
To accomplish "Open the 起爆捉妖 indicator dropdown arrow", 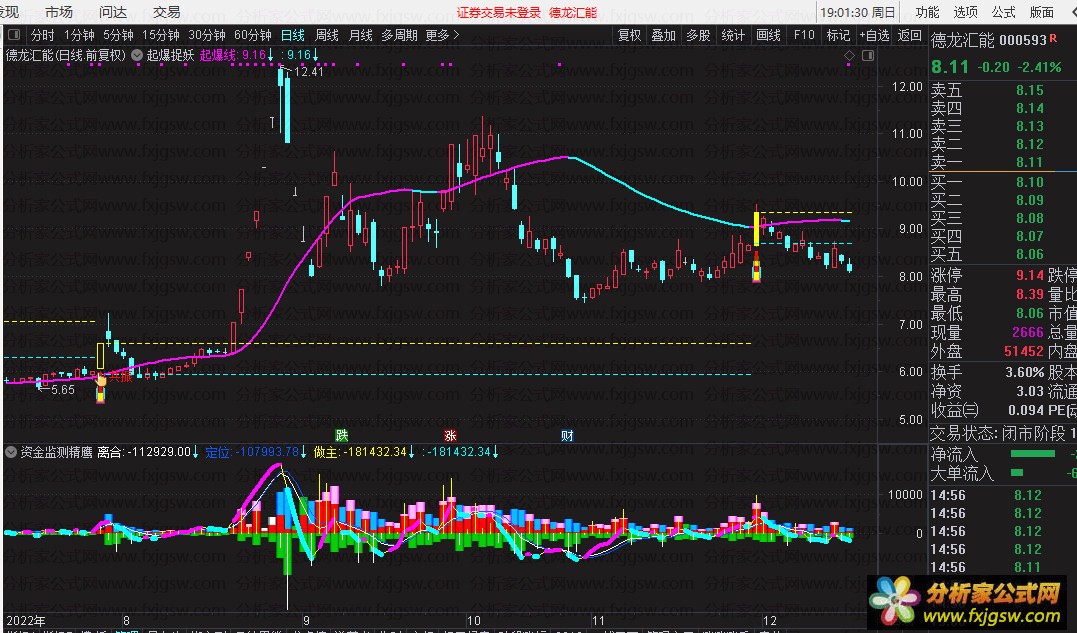I will (x=137, y=55).
